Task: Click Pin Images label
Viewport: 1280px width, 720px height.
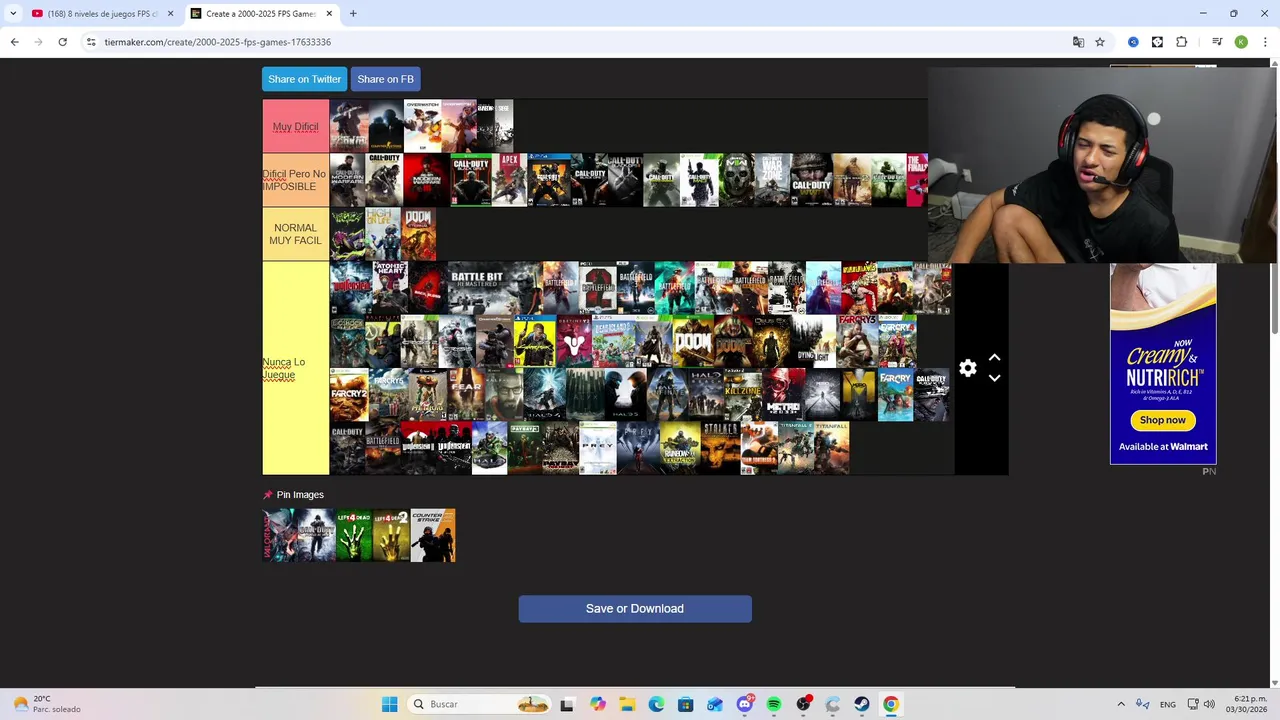Action: point(300,495)
